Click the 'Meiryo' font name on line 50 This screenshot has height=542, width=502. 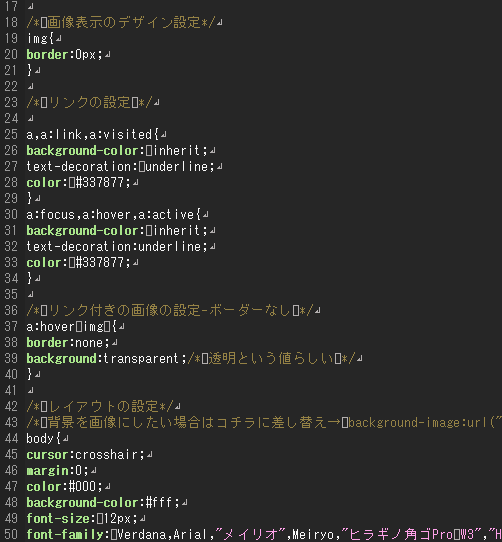pyautogui.click(x=313, y=535)
